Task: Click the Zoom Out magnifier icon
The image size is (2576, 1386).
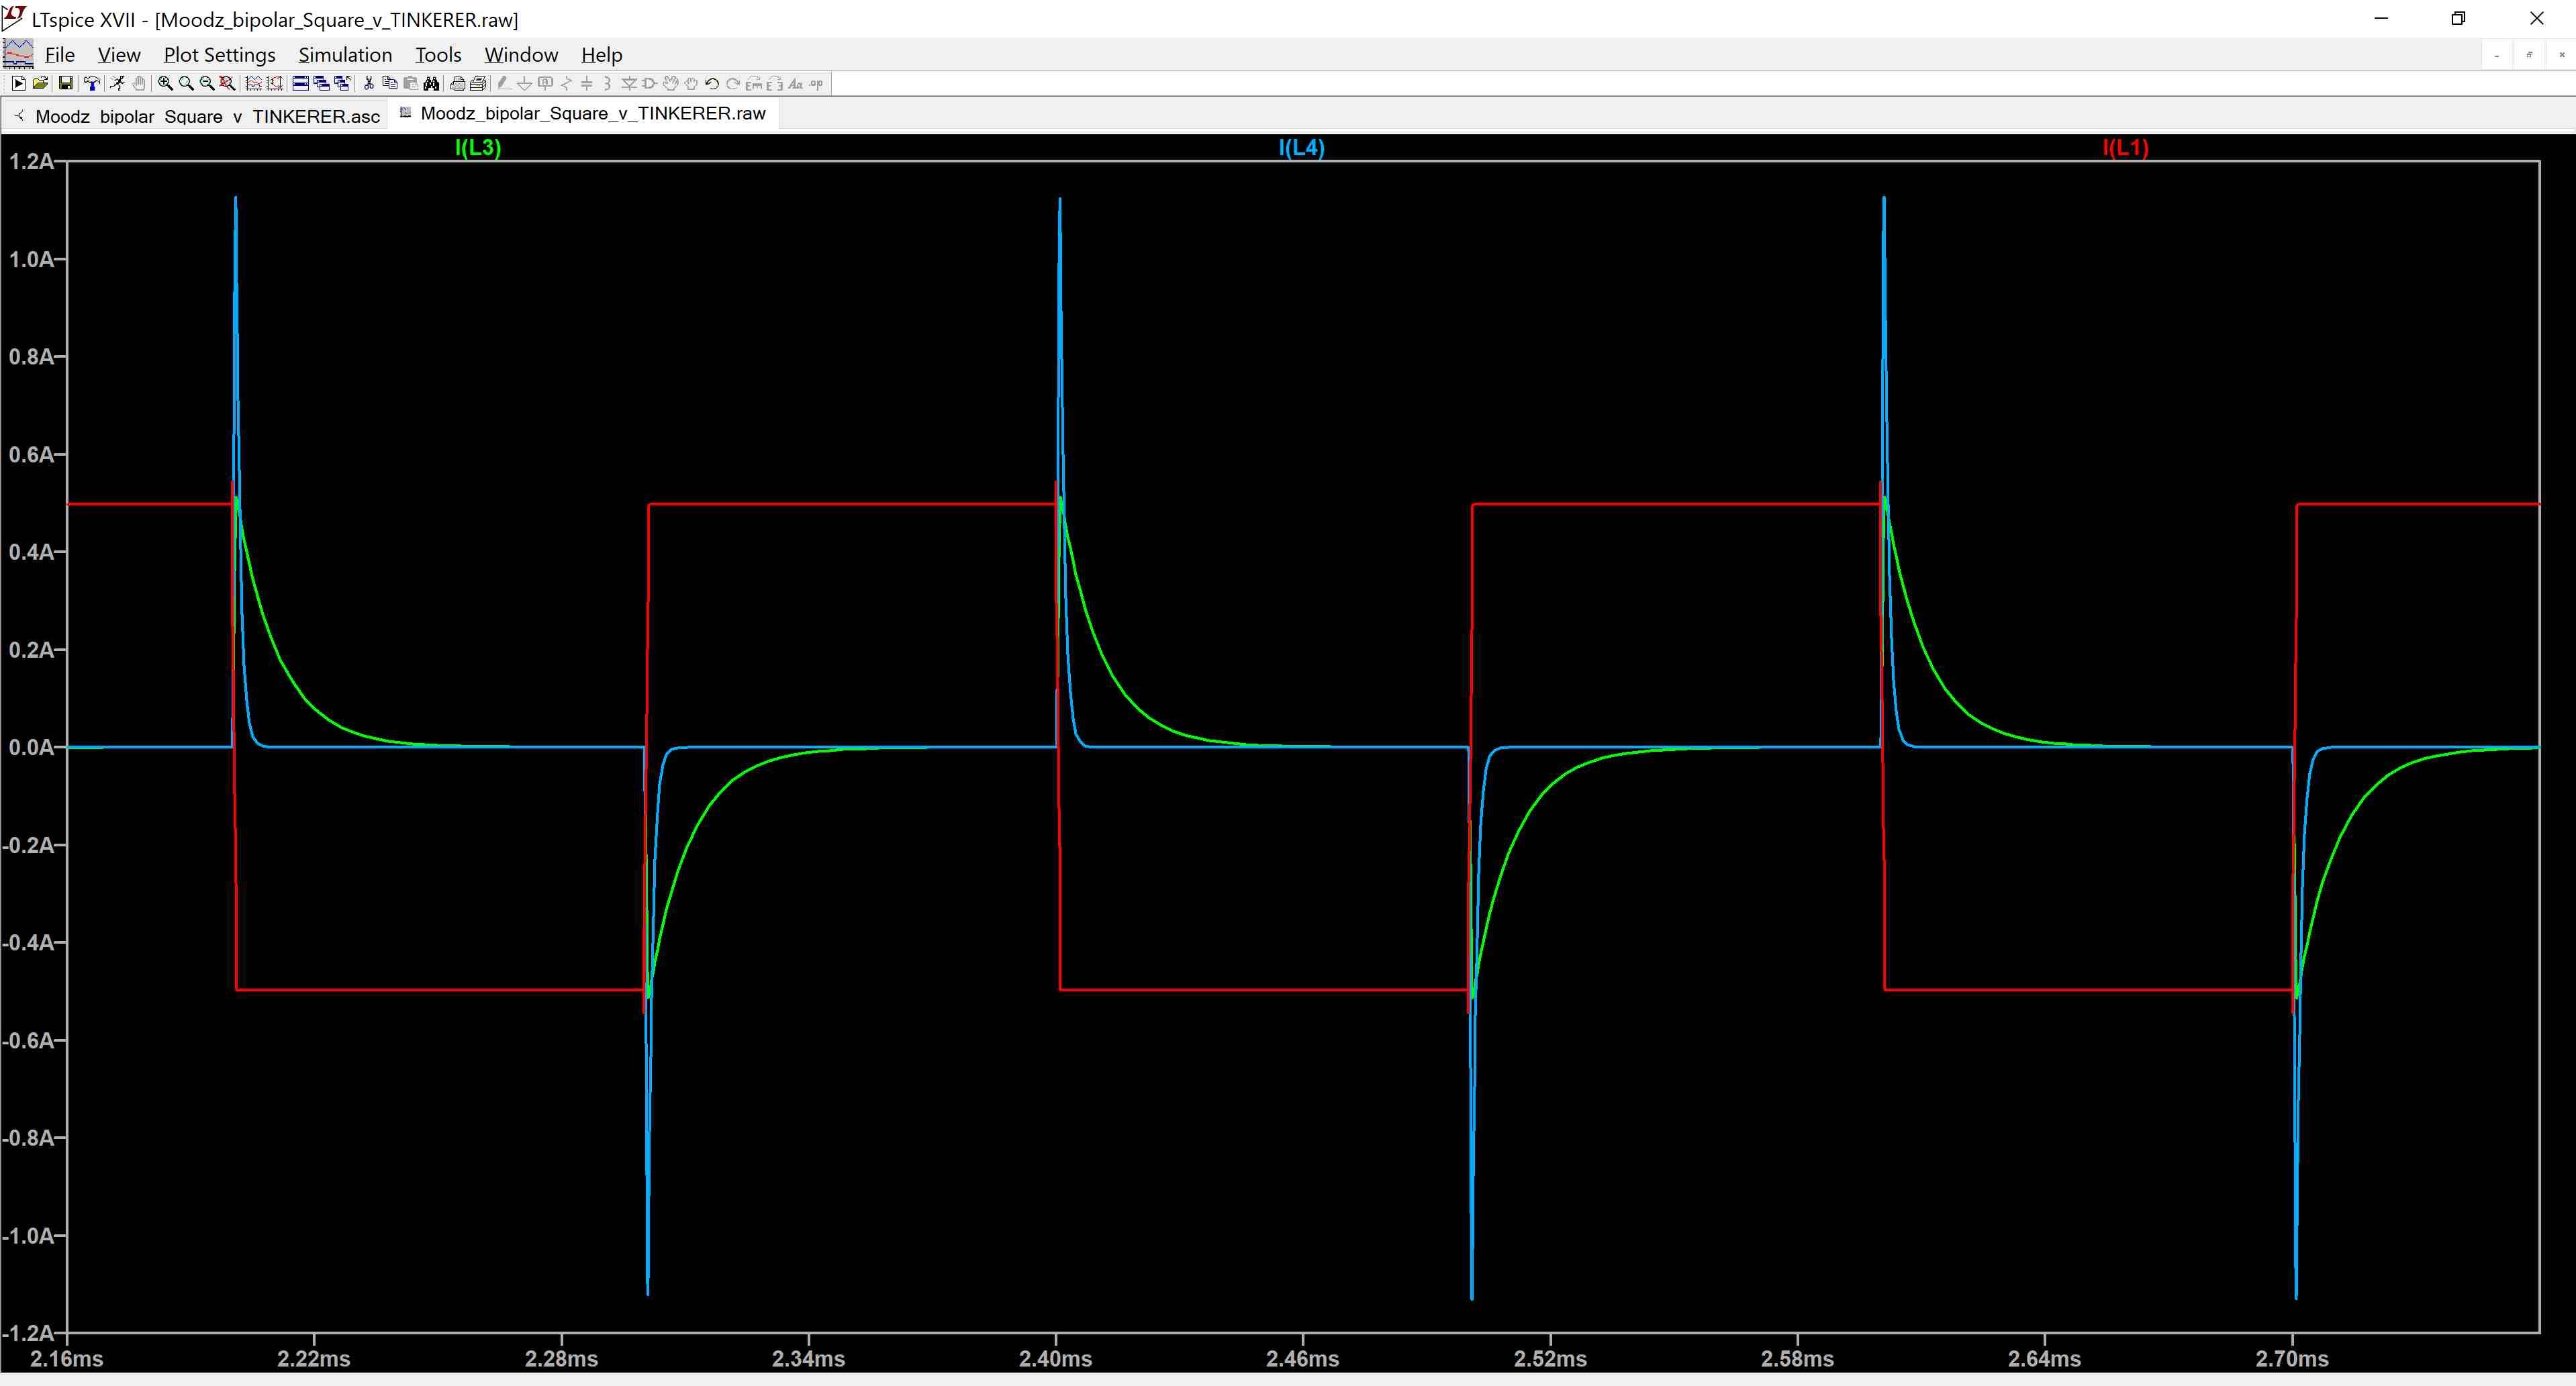Action: 207,83
